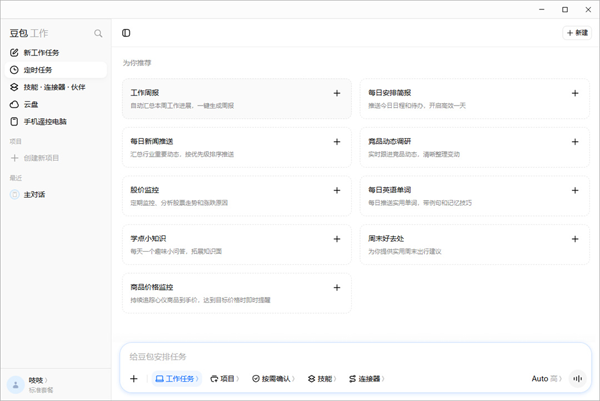Collapse the sidebar with the panel toggle icon
600x401 pixels.
point(126,33)
